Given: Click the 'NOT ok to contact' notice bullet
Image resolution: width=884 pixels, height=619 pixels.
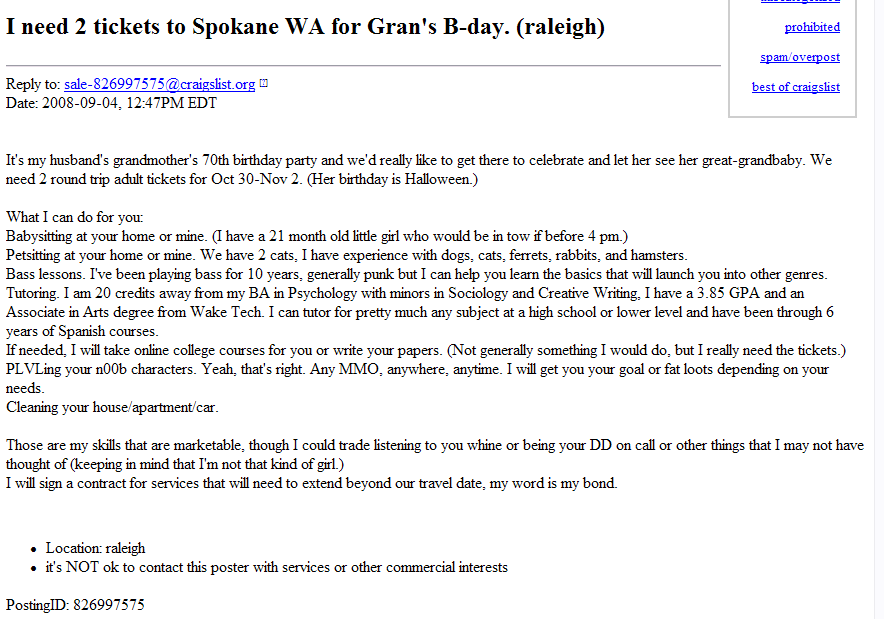Looking at the screenshot, I should 277,567.
